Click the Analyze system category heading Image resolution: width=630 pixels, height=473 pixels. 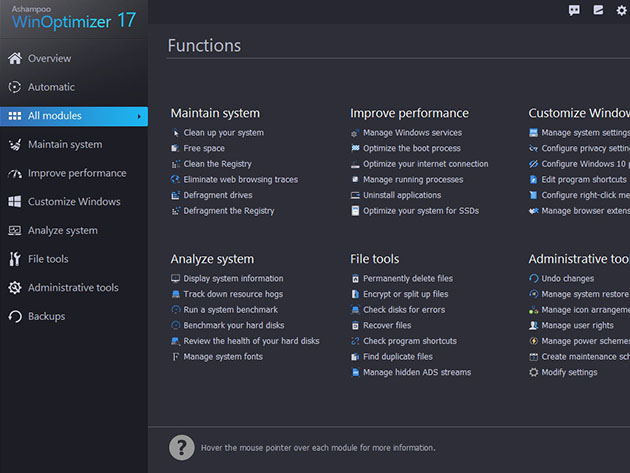[x=212, y=259]
